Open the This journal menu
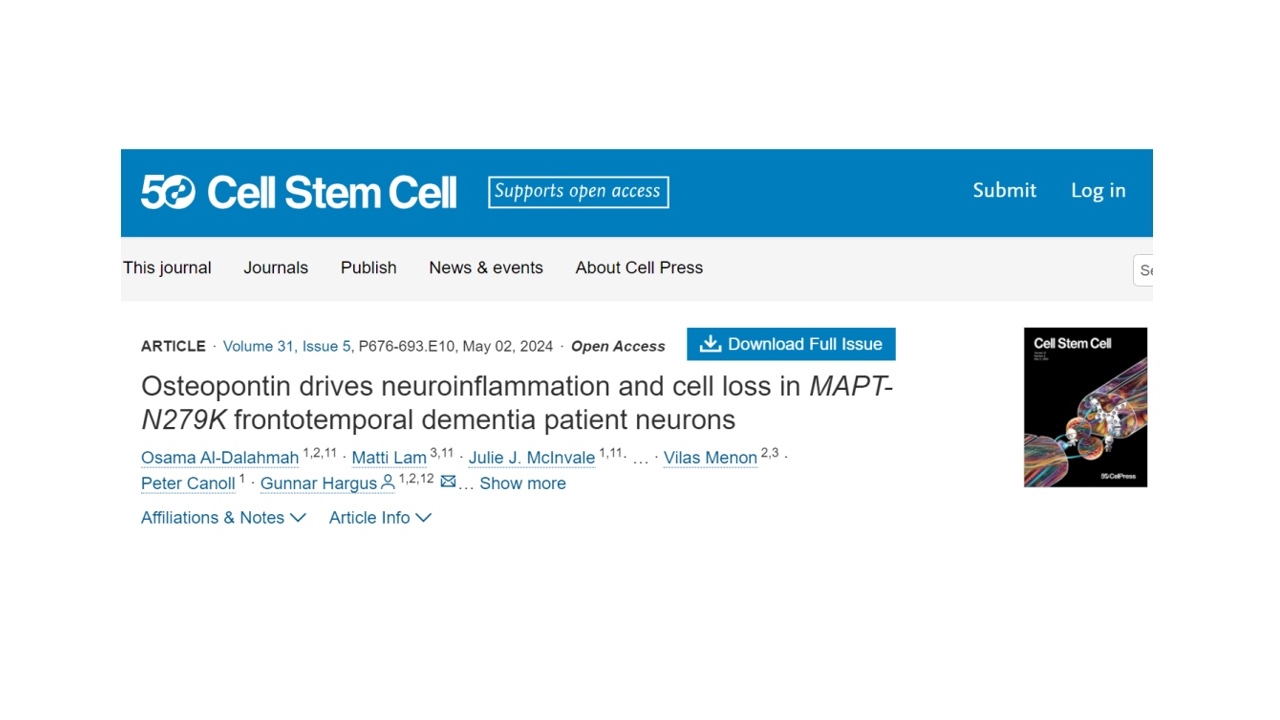 167,268
